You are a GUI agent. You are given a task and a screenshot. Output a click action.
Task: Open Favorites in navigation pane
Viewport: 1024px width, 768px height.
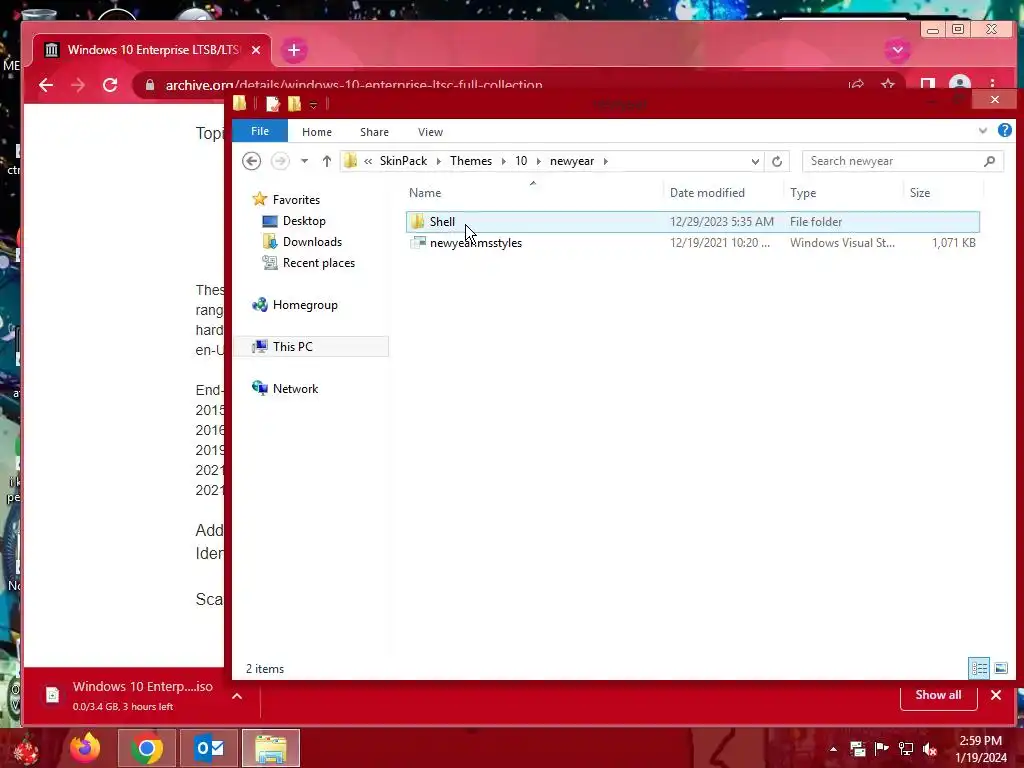tap(287, 199)
